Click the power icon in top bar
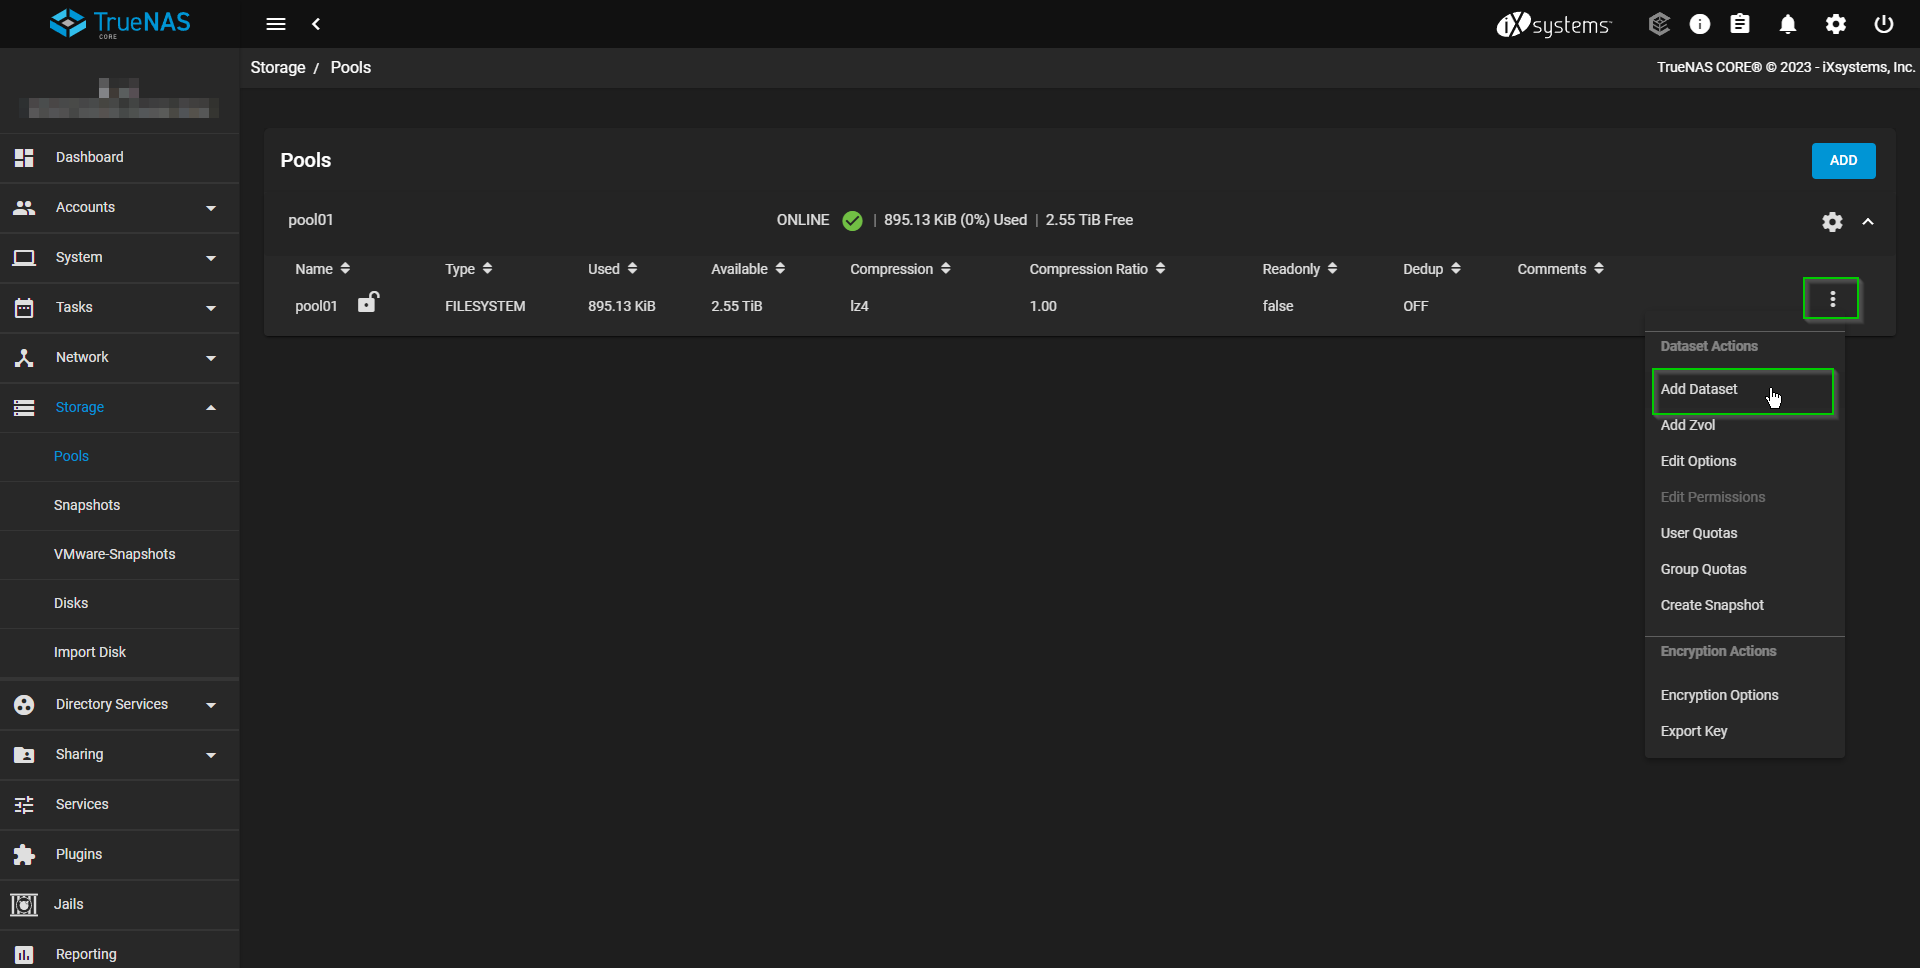 click(x=1883, y=24)
